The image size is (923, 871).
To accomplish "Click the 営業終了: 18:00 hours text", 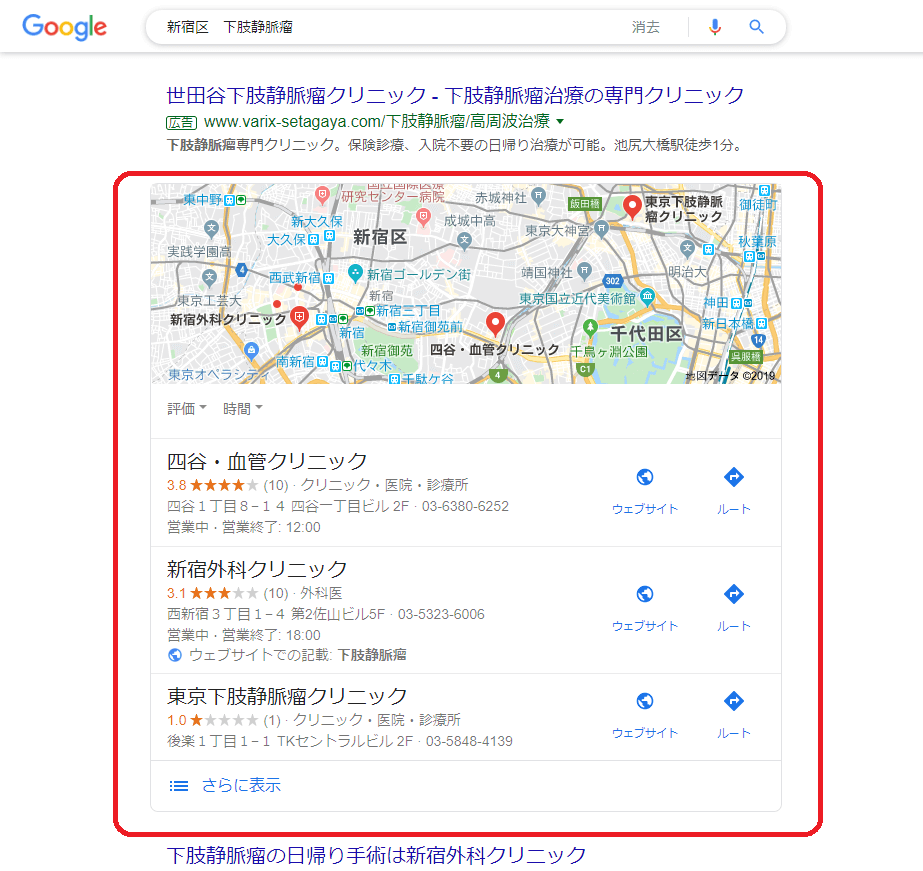I will point(271,636).
